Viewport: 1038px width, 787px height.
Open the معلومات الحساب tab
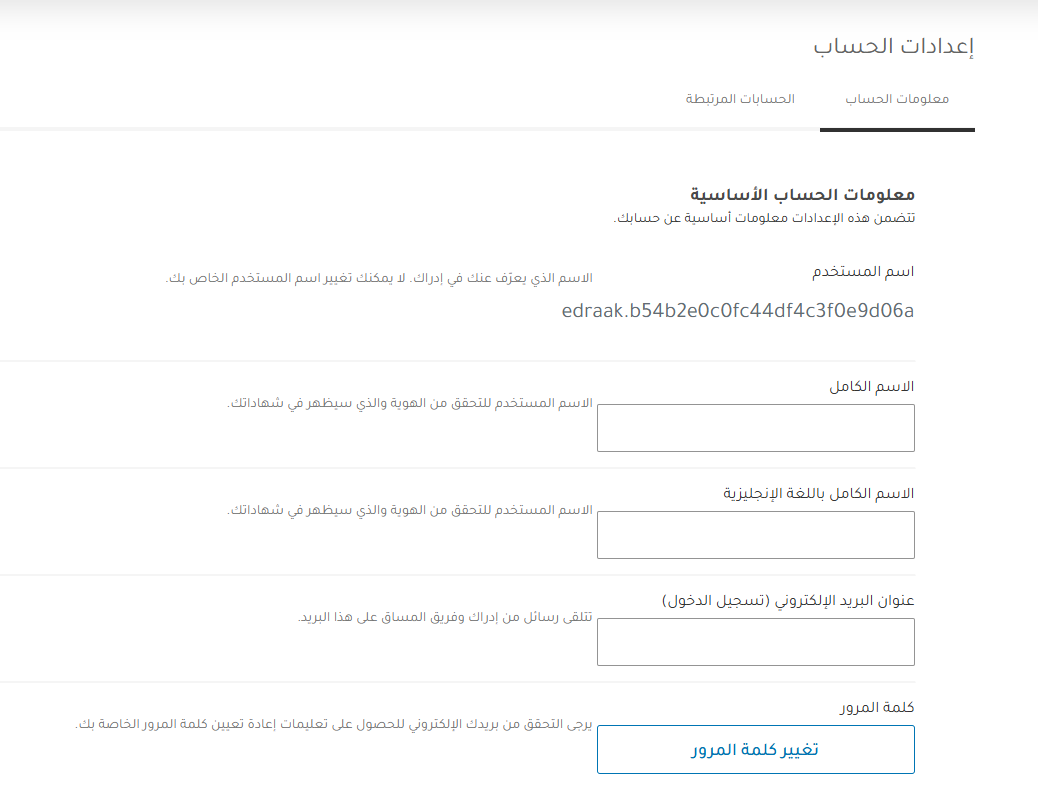click(897, 100)
